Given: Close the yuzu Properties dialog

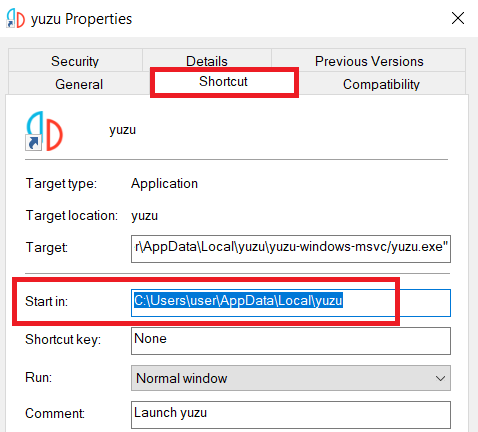Looking at the screenshot, I should [458, 18].
